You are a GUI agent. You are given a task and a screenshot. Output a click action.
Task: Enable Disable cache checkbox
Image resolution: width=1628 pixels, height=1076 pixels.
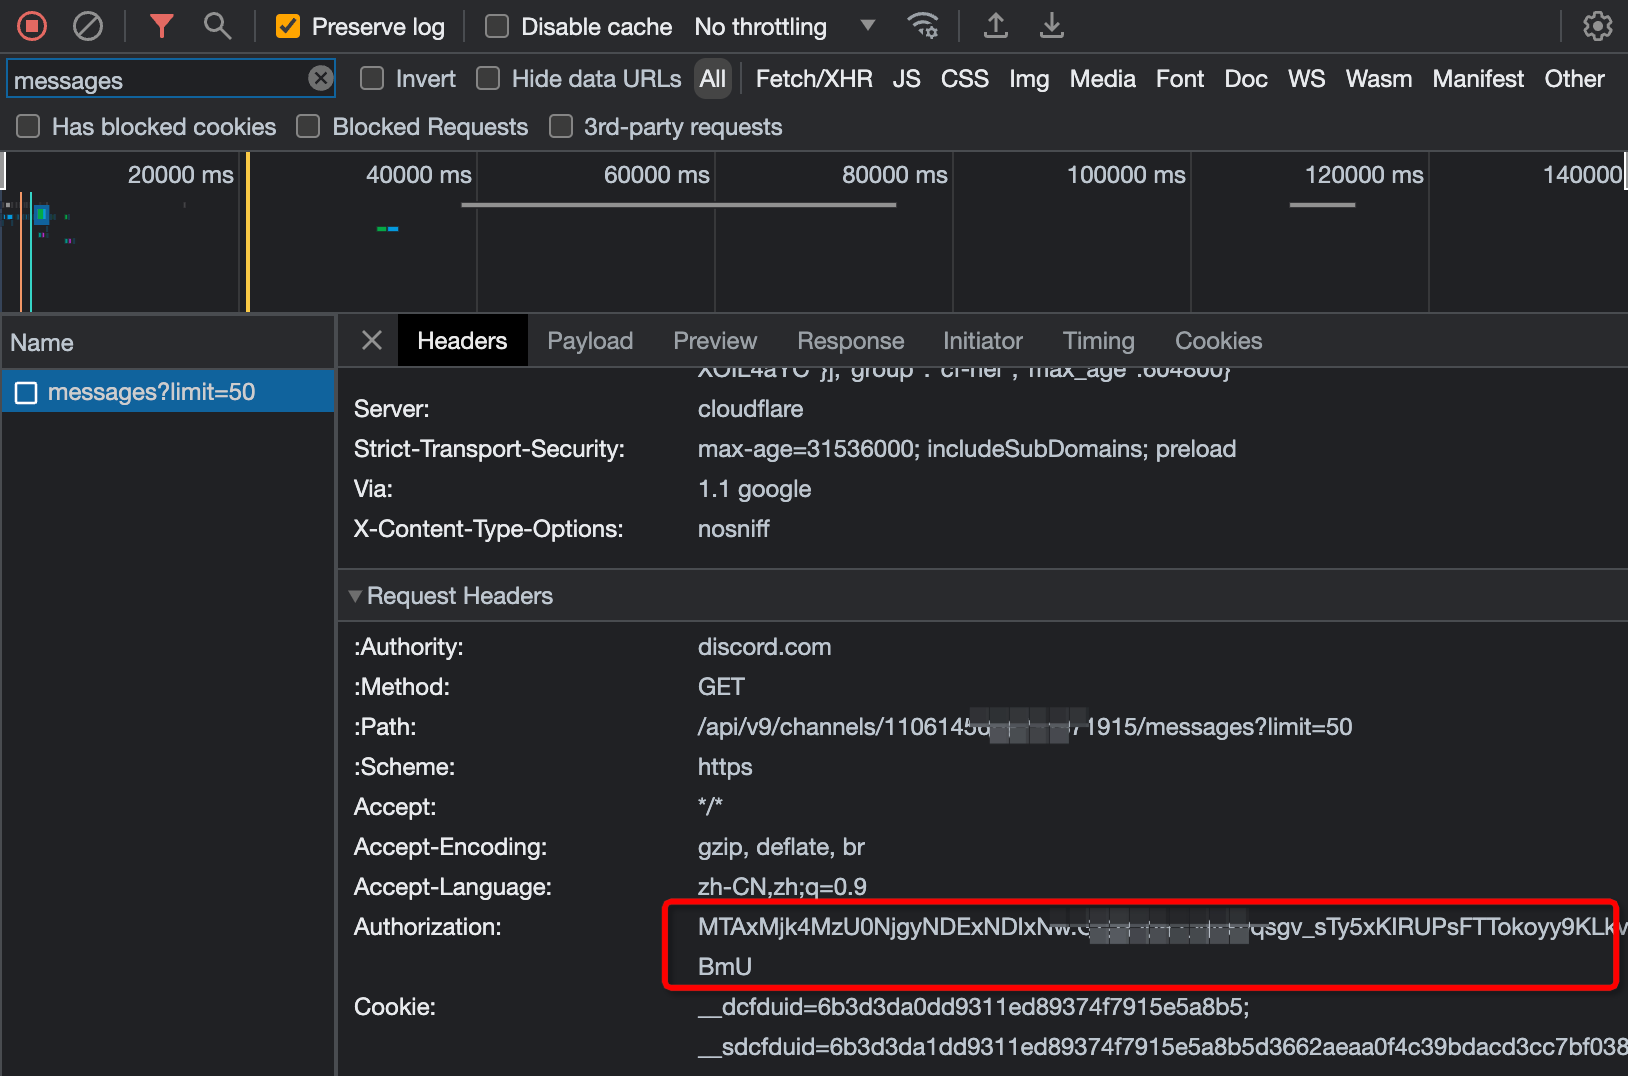pyautogui.click(x=497, y=26)
